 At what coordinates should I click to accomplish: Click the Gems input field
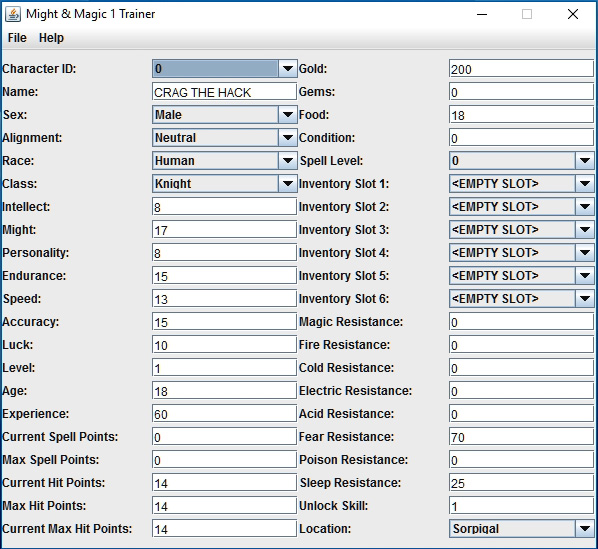pyautogui.click(x=521, y=92)
